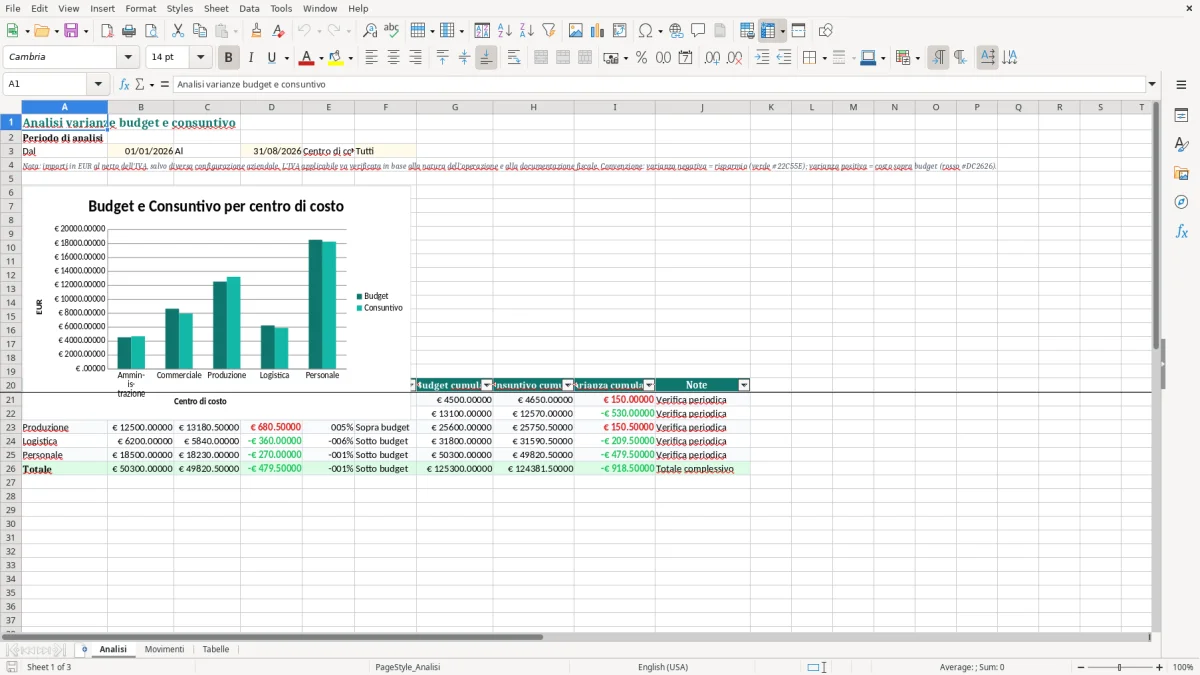
Task: Apply red font color swatch
Action: [x=307, y=58]
